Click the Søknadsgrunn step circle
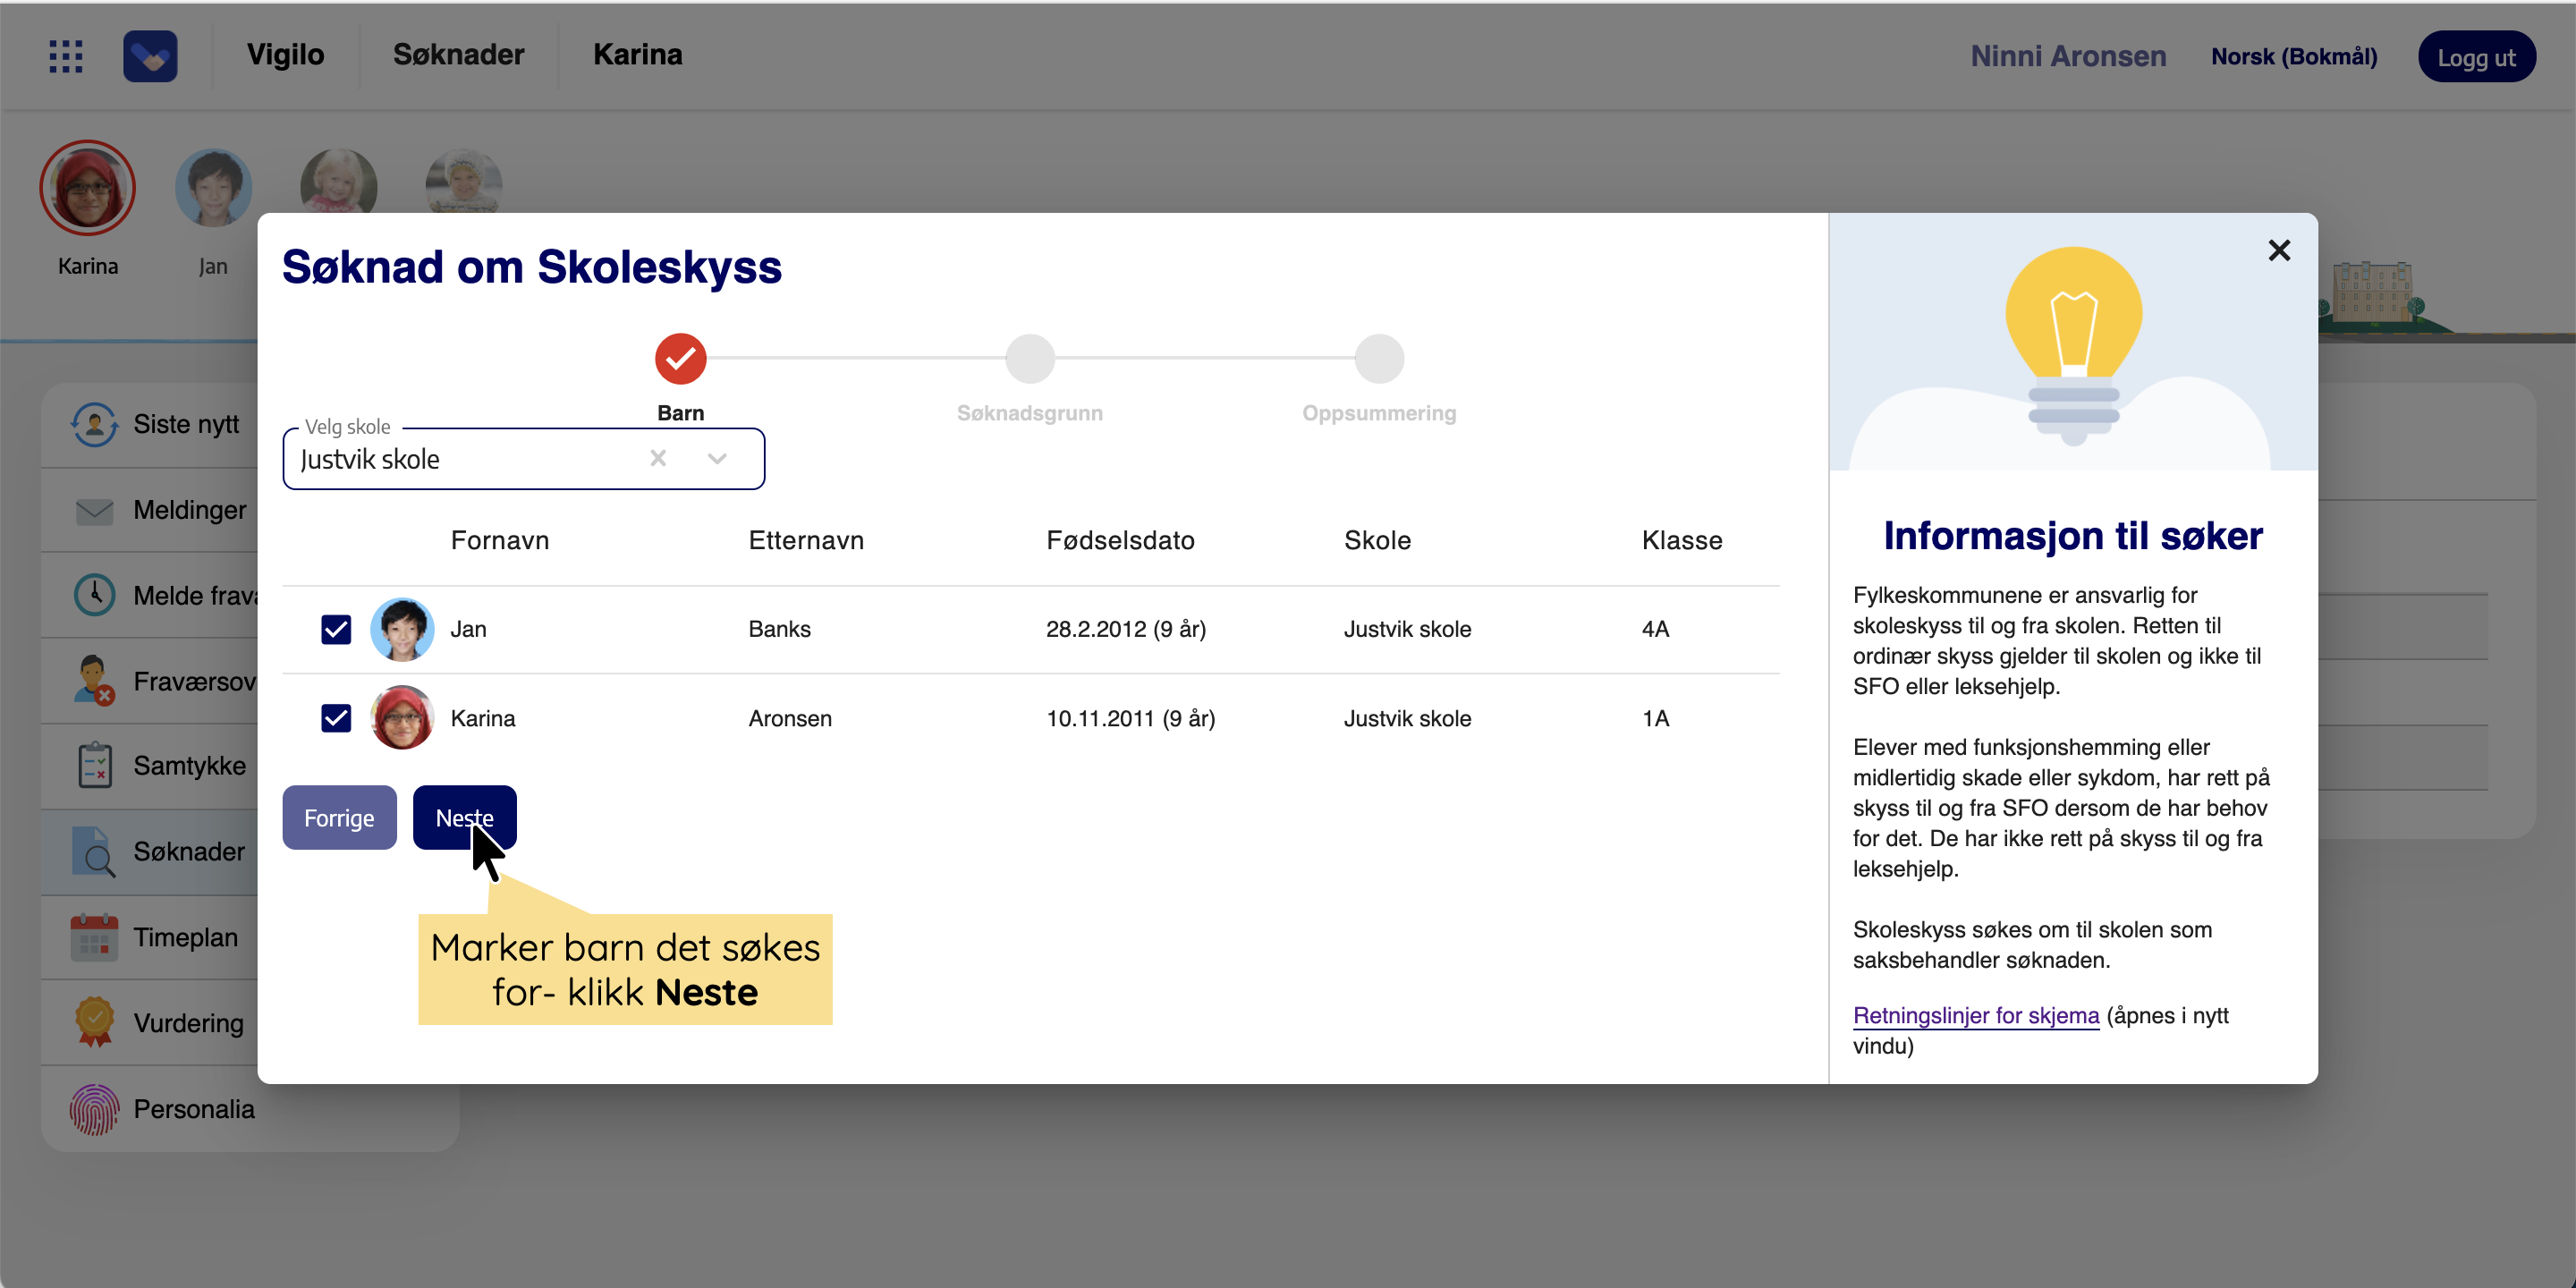The height and width of the screenshot is (1288, 2576). coord(1029,359)
